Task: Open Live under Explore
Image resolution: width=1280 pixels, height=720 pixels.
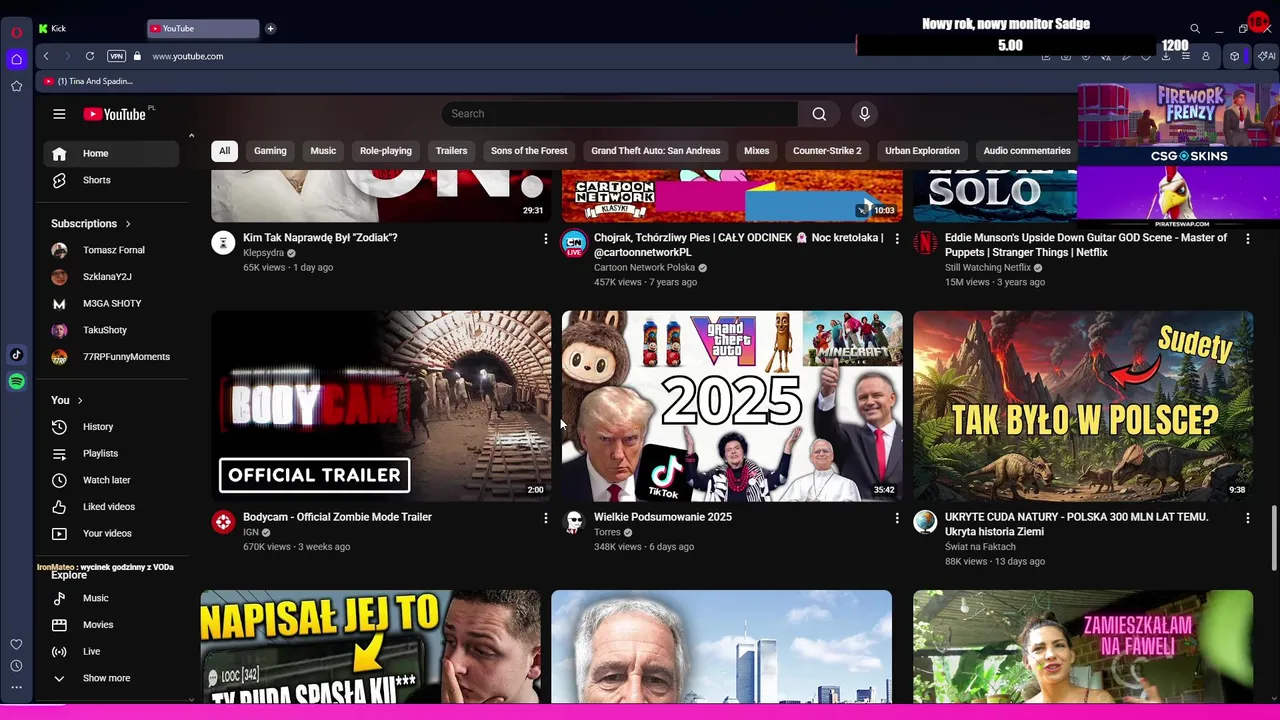Action: (111, 652)
